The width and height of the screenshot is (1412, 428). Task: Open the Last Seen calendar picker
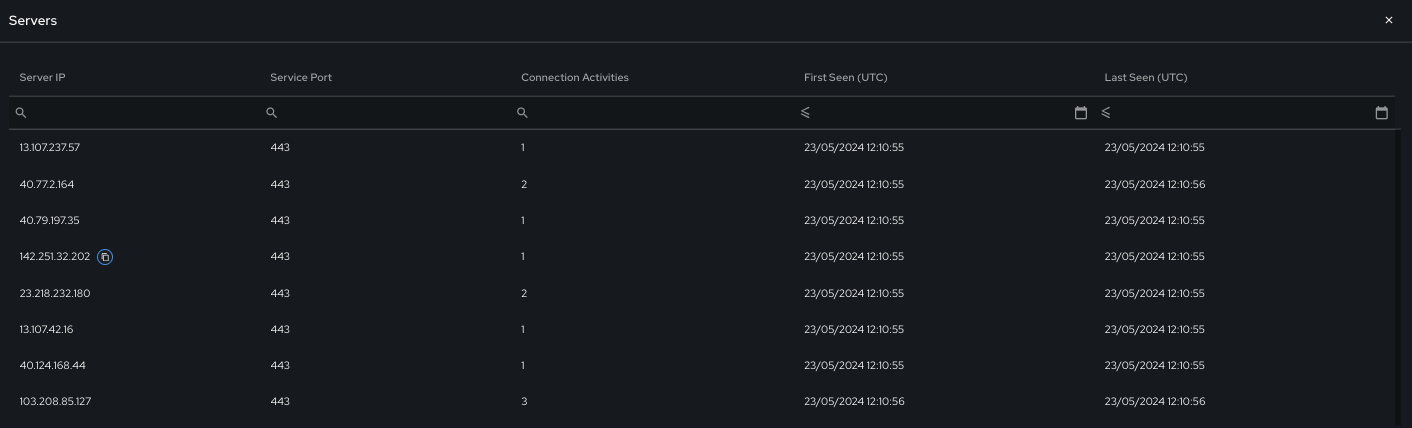click(x=1381, y=113)
